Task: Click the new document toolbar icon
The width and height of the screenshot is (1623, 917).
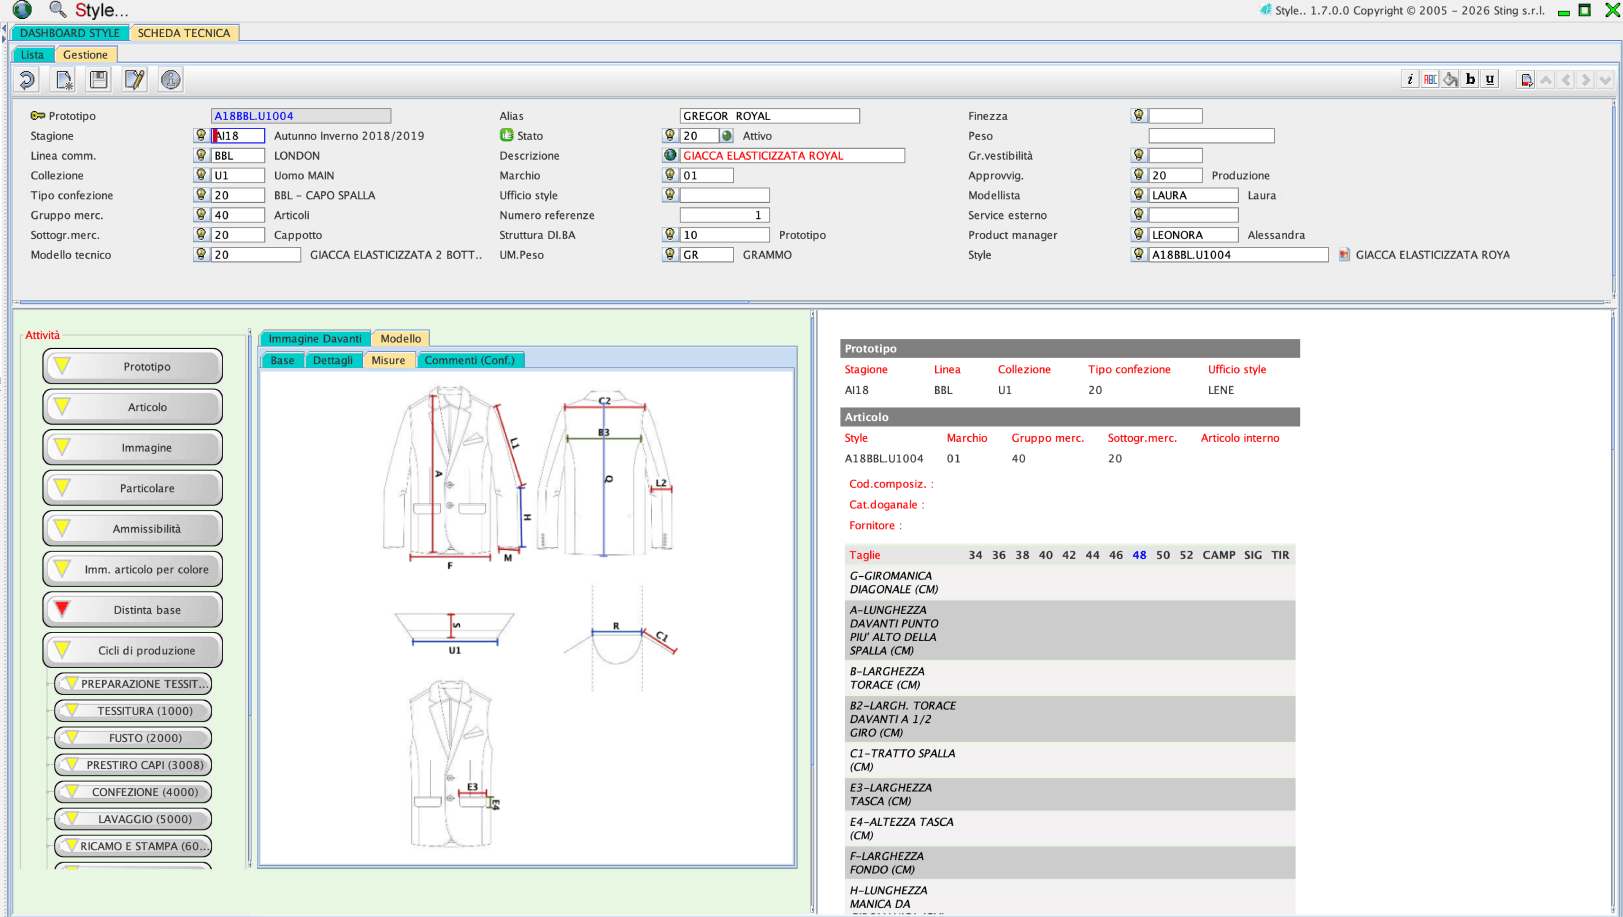Action: (x=64, y=80)
